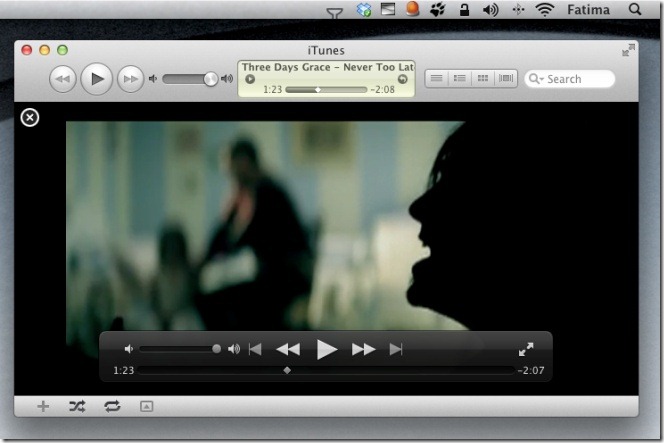Click the video overlay volume slider
This screenshot has width=664, height=443.
click(x=180, y=349)
